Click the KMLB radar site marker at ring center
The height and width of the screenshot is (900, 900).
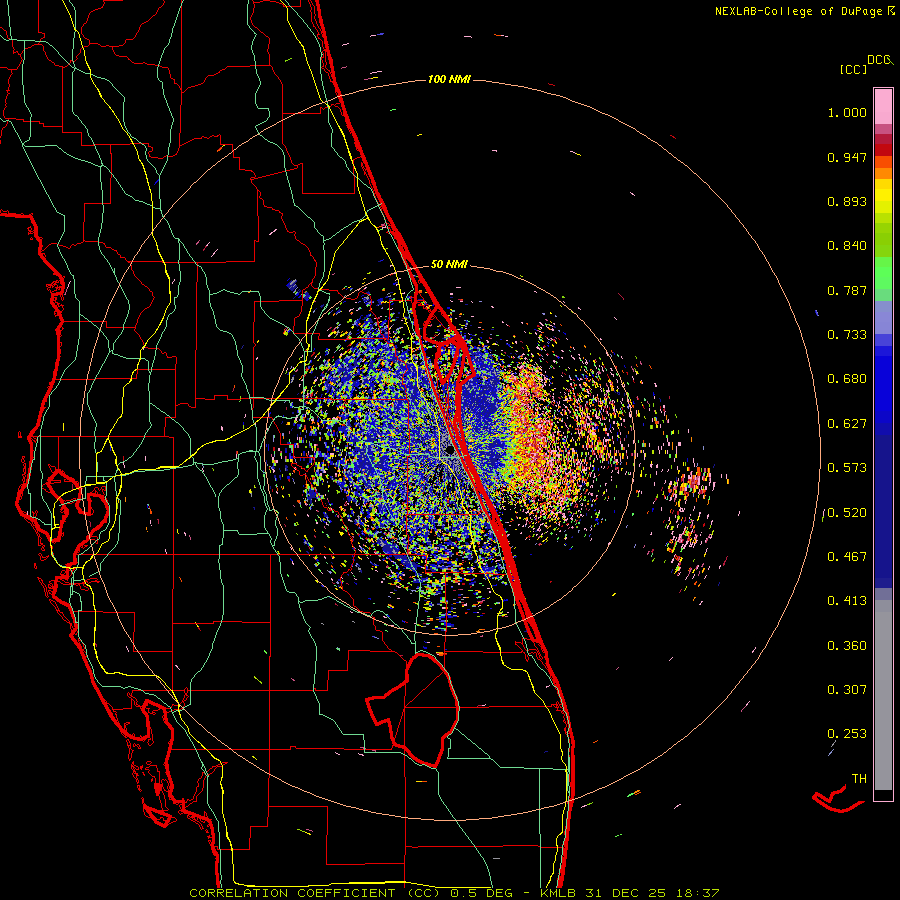click(x=450, y=451)
